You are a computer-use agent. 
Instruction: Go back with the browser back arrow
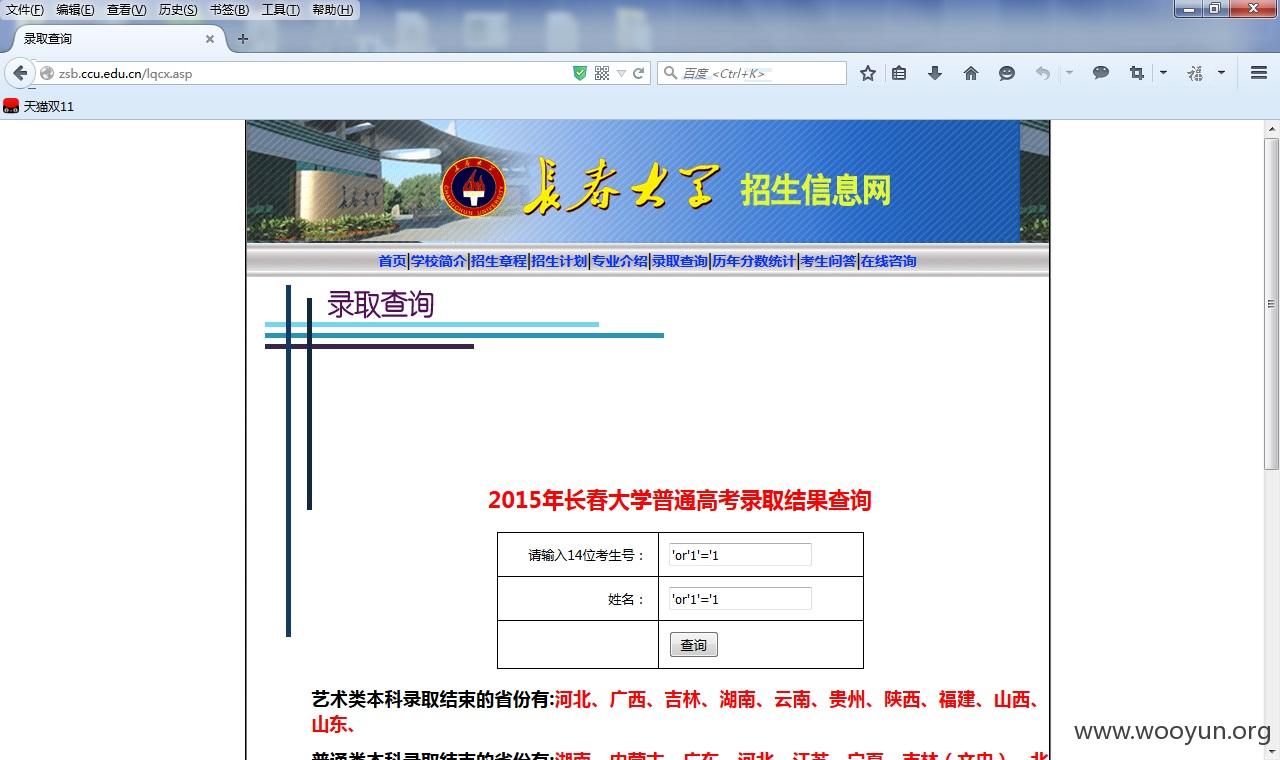[x=20, y=73]
